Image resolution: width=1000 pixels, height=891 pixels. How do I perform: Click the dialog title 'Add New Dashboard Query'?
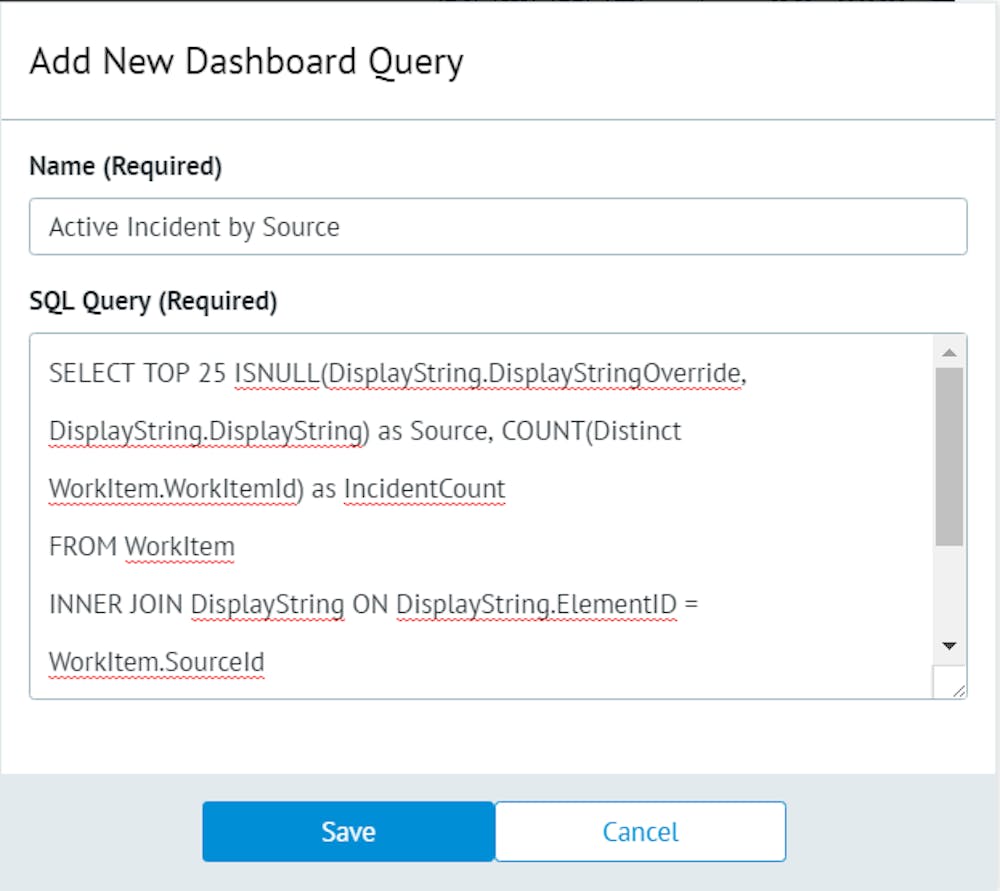[x=245, y=61]
